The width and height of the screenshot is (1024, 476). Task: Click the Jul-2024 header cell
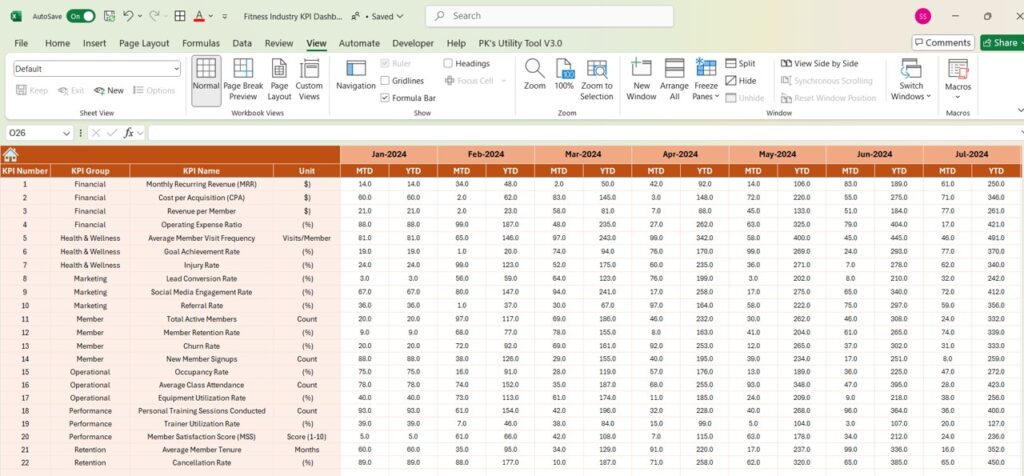pos(972,155)
